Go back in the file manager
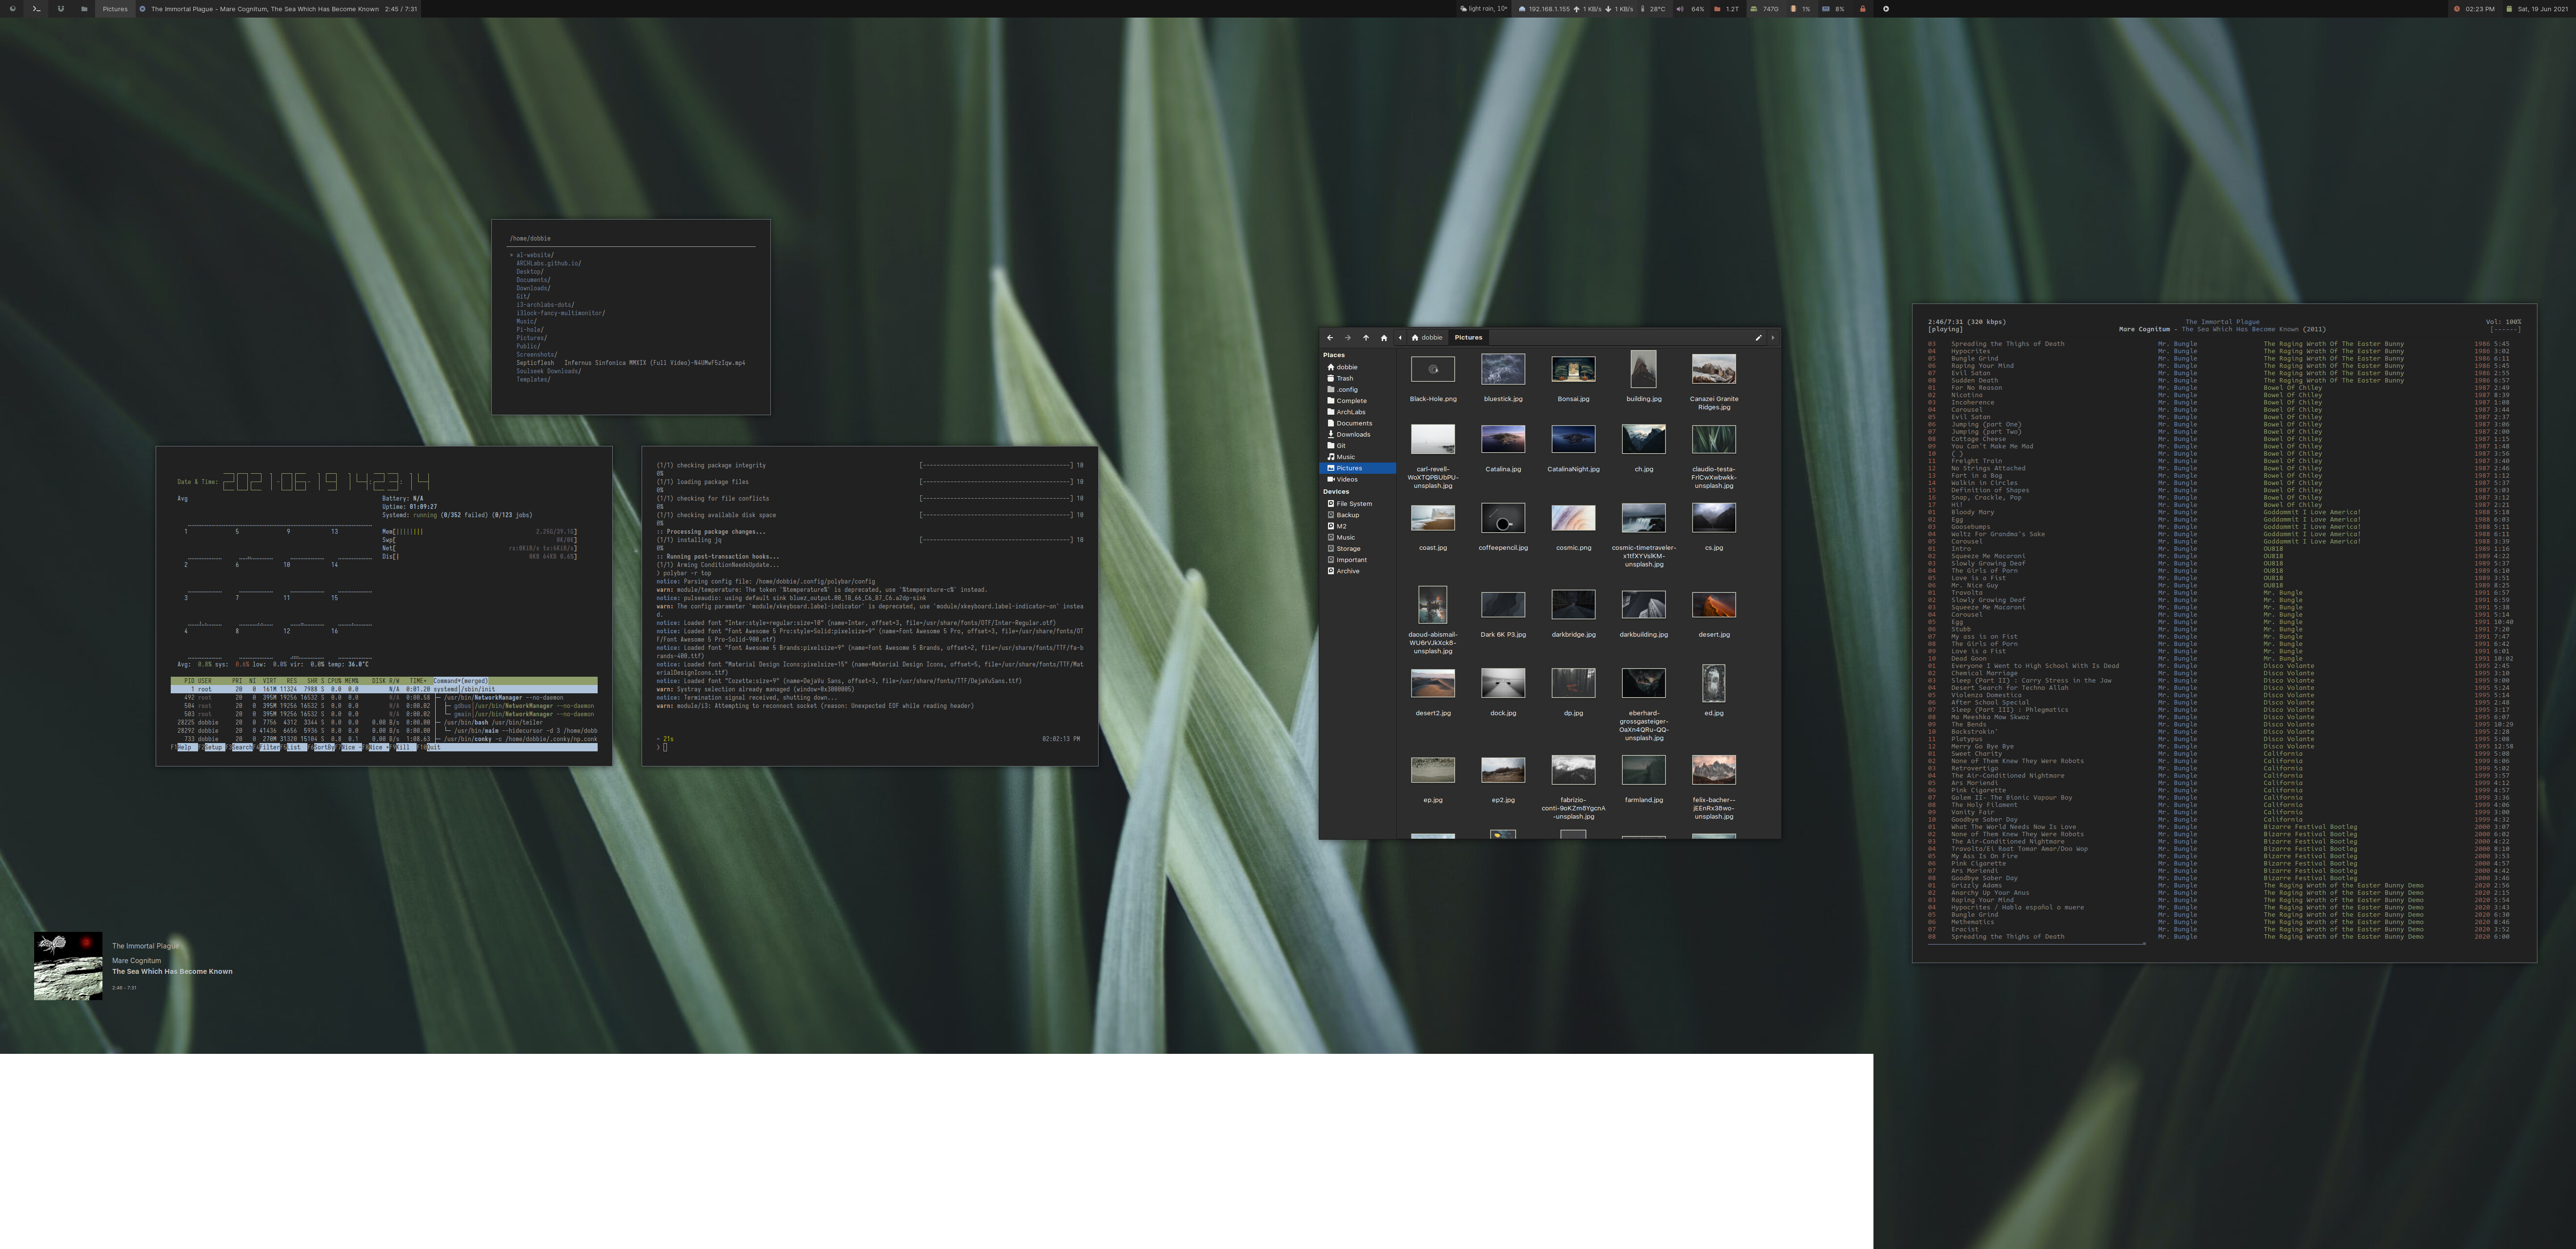The width and height of the screenshot is (2576, 1249). 1329,338
